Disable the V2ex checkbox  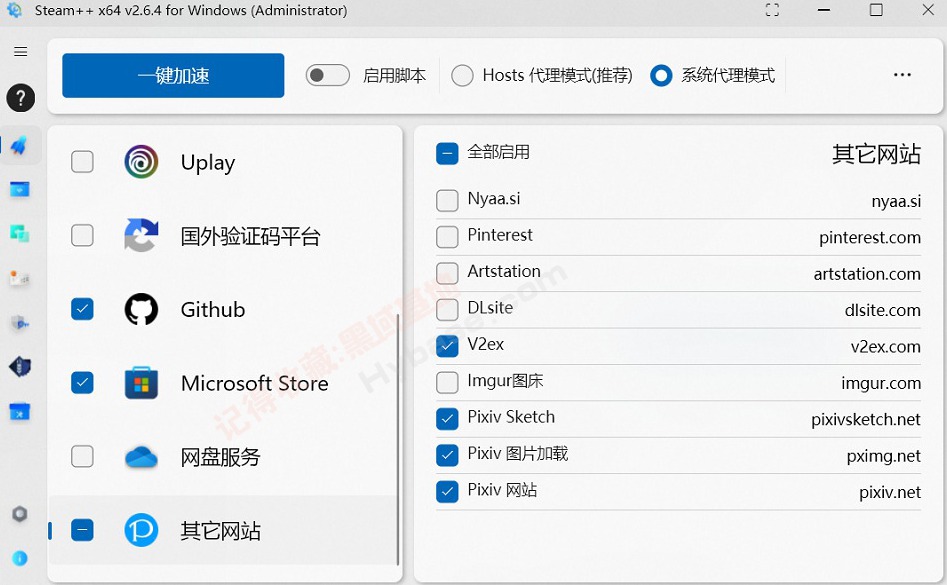click(447, 346)
